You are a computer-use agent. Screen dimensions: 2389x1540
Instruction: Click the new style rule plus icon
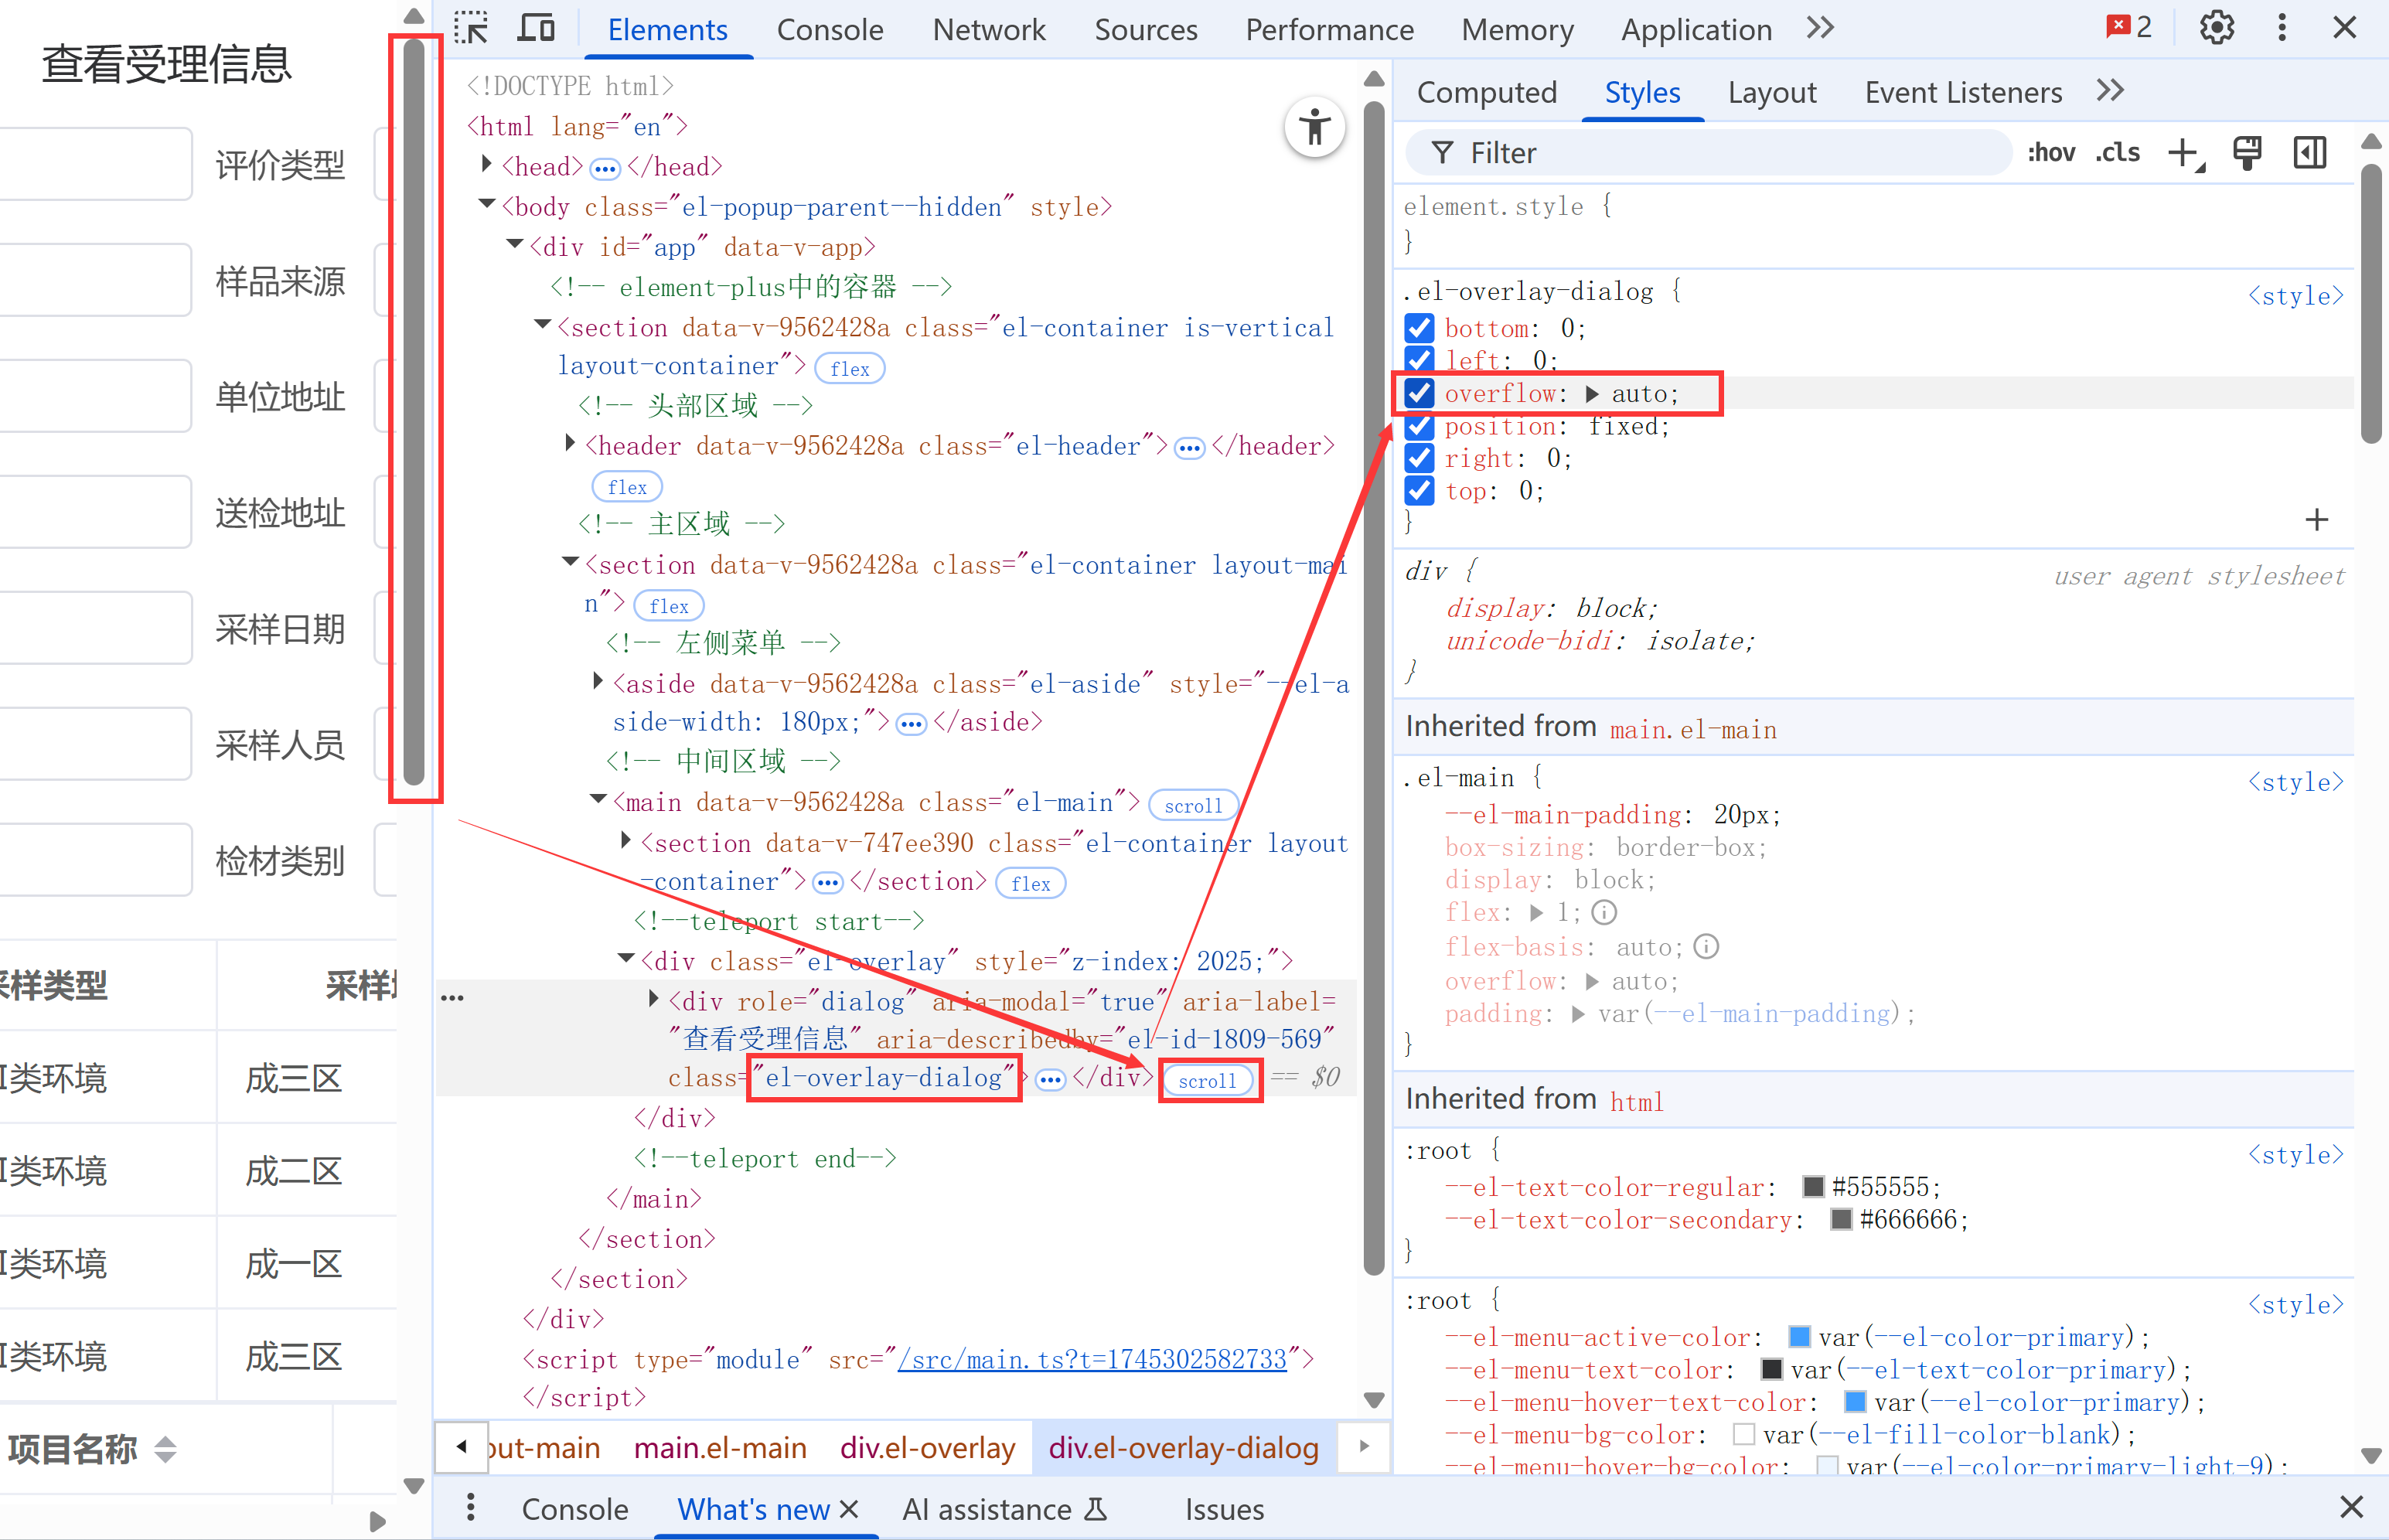pos(2185,153)
